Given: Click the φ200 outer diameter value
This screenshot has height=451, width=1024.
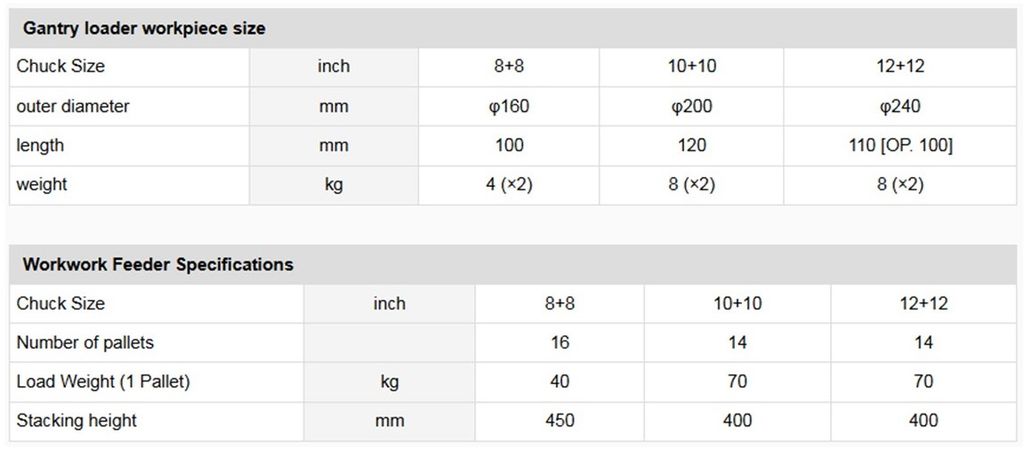Looking at the screenshot, I should [691, 106].
